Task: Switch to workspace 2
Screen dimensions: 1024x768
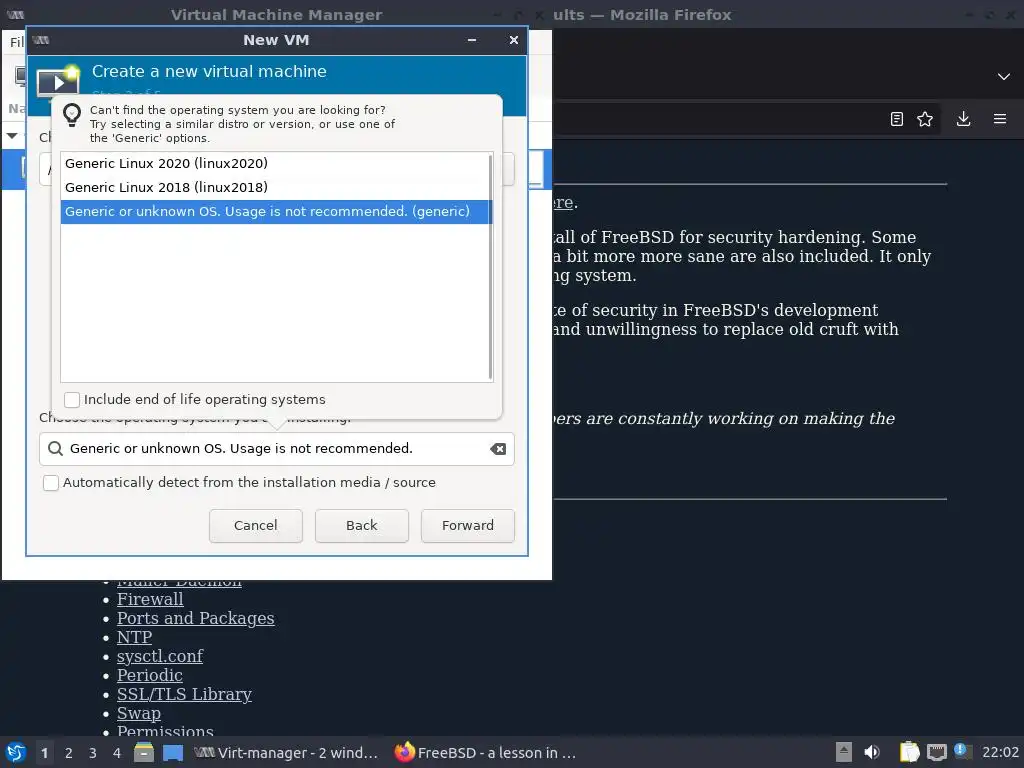Action: [x=69, y=753]
